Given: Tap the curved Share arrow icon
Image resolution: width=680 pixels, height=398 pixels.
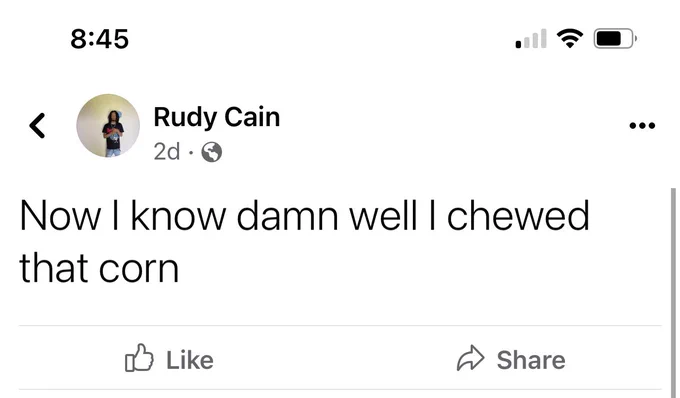Looking at the screenshot, I should pyautogui.click(x=470, y=358).
